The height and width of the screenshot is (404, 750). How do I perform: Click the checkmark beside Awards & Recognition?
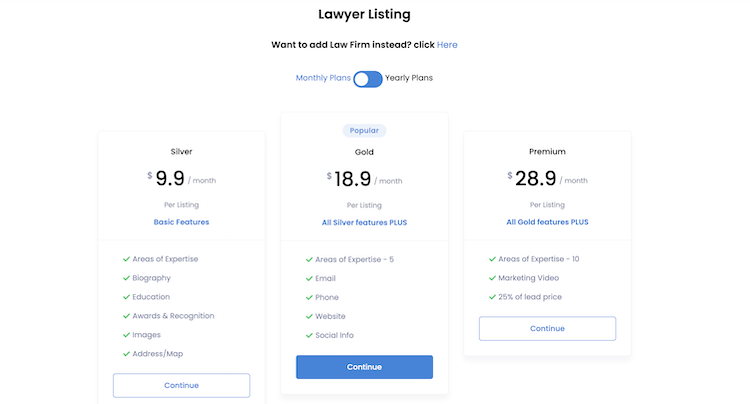click(x=125, y=316)
